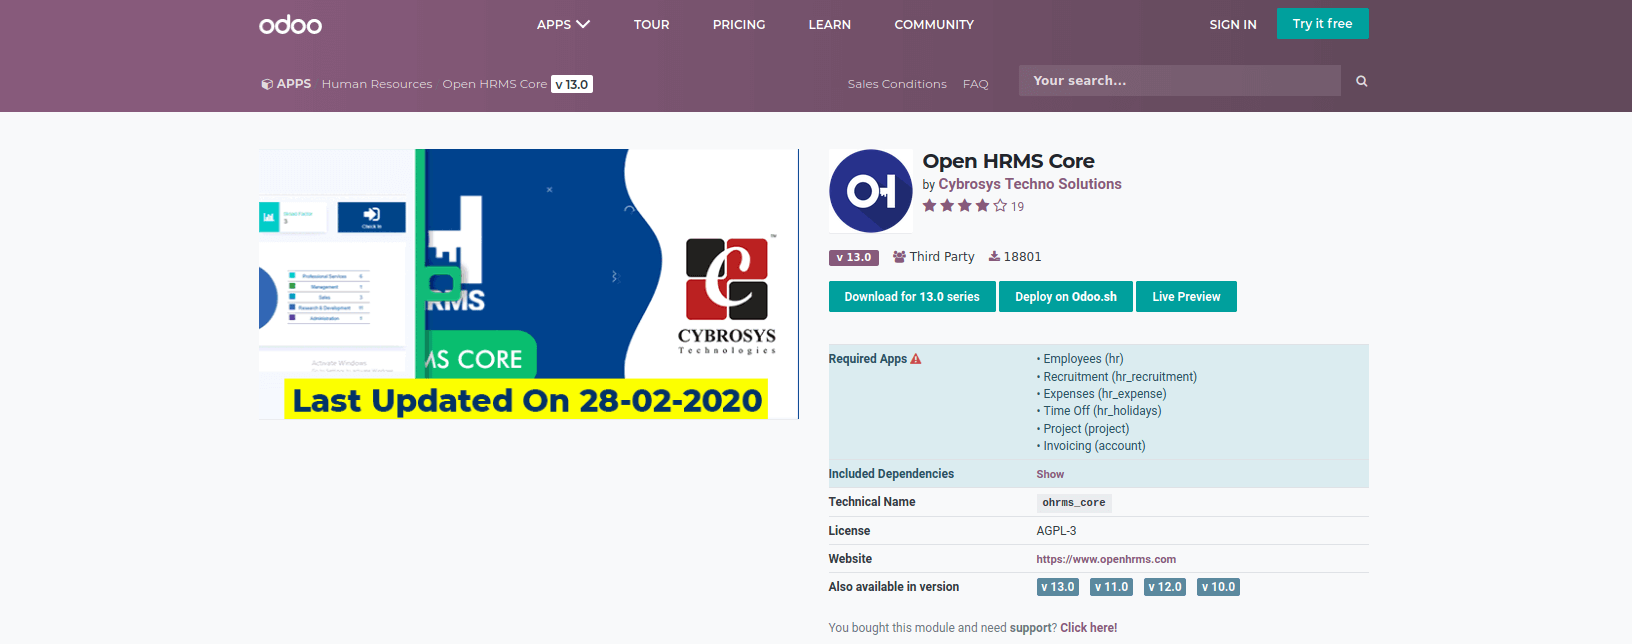Select version v 13.0 under Also available
This screenshot has width=1632, height=644.
pos(1058,587)
